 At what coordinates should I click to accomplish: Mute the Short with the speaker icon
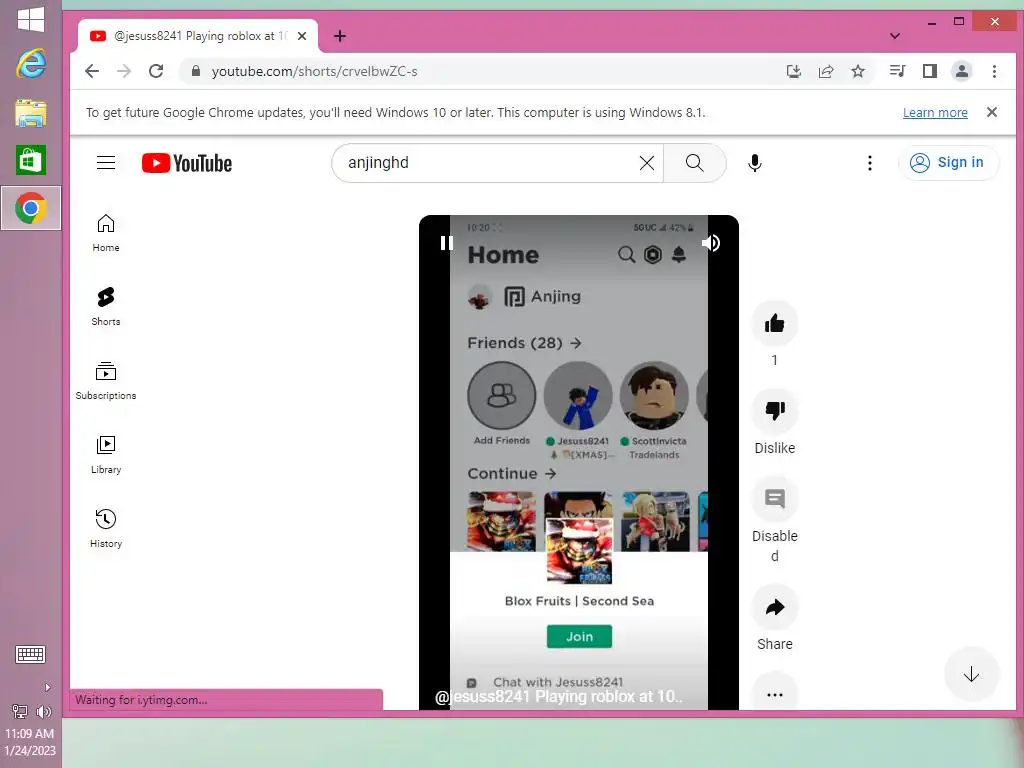point(711,243)
